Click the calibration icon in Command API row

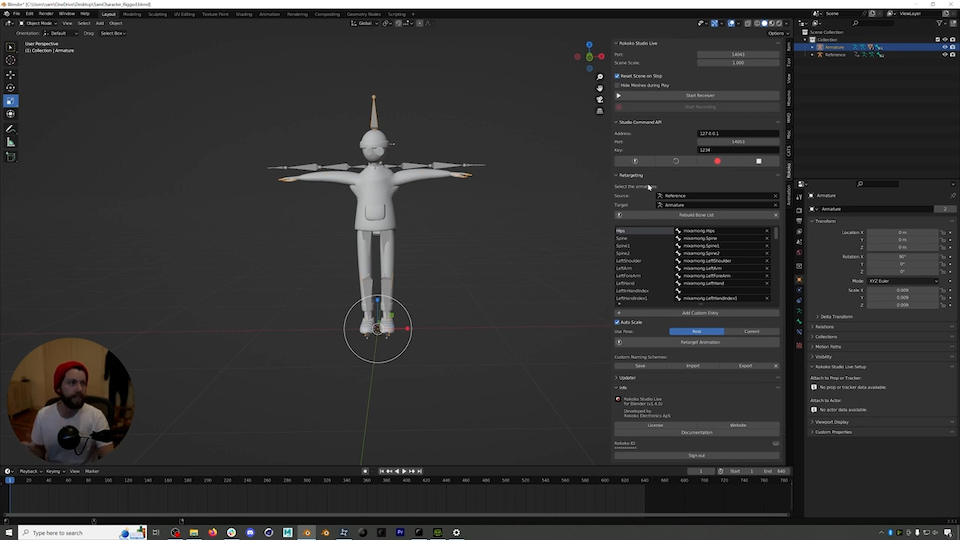click(x=635, y=161)
